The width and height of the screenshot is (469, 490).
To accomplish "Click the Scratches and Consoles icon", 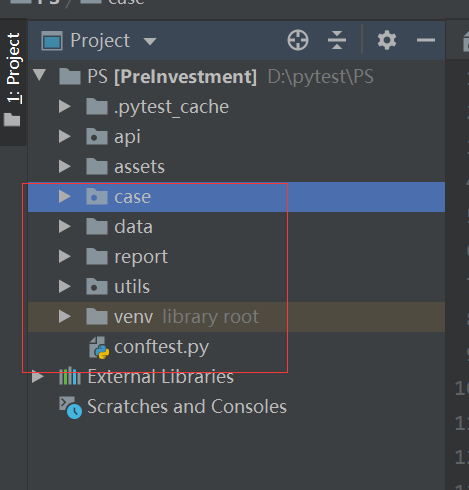I will 70,407.
